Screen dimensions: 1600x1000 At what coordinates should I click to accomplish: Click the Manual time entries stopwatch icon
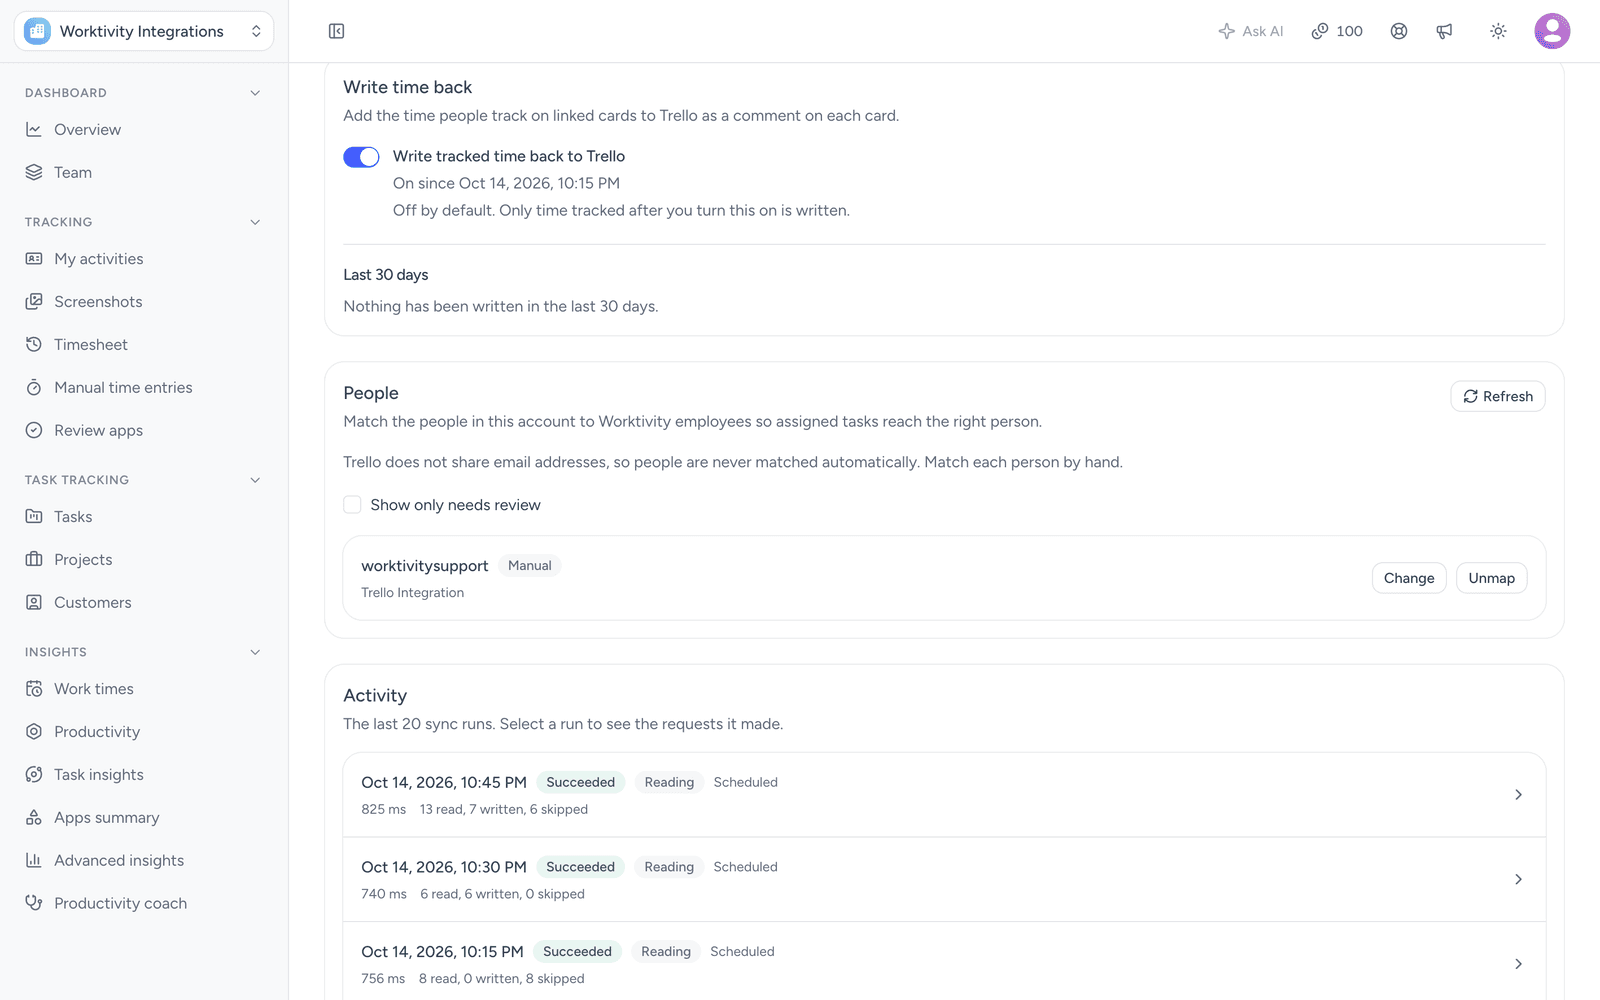click(x=34, y=388)
